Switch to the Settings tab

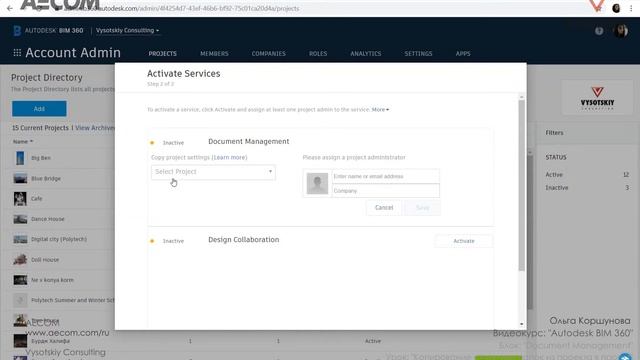418,53
